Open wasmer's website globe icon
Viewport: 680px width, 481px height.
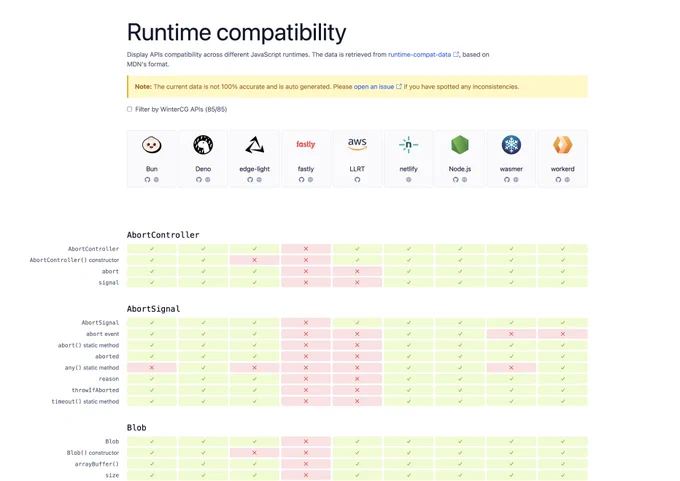tap(516, 180)
